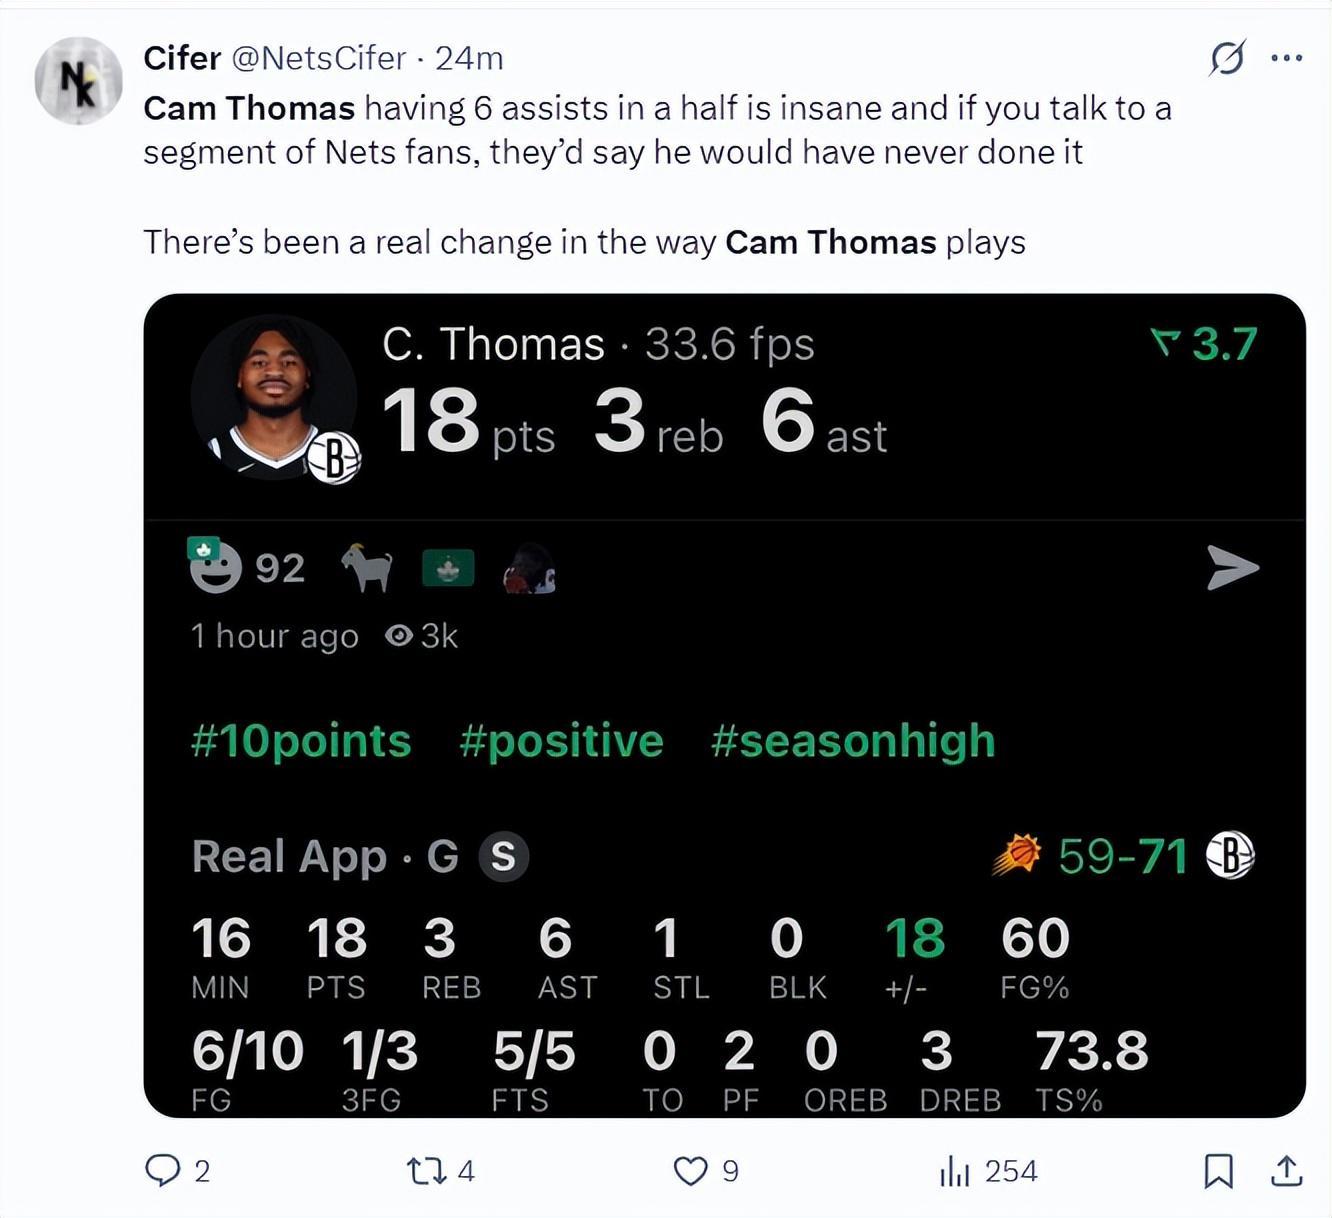Repost this tweet via retweet icon
Screen dimensions: 1332x1218
pyautogui.click(x=427, y=1170)
